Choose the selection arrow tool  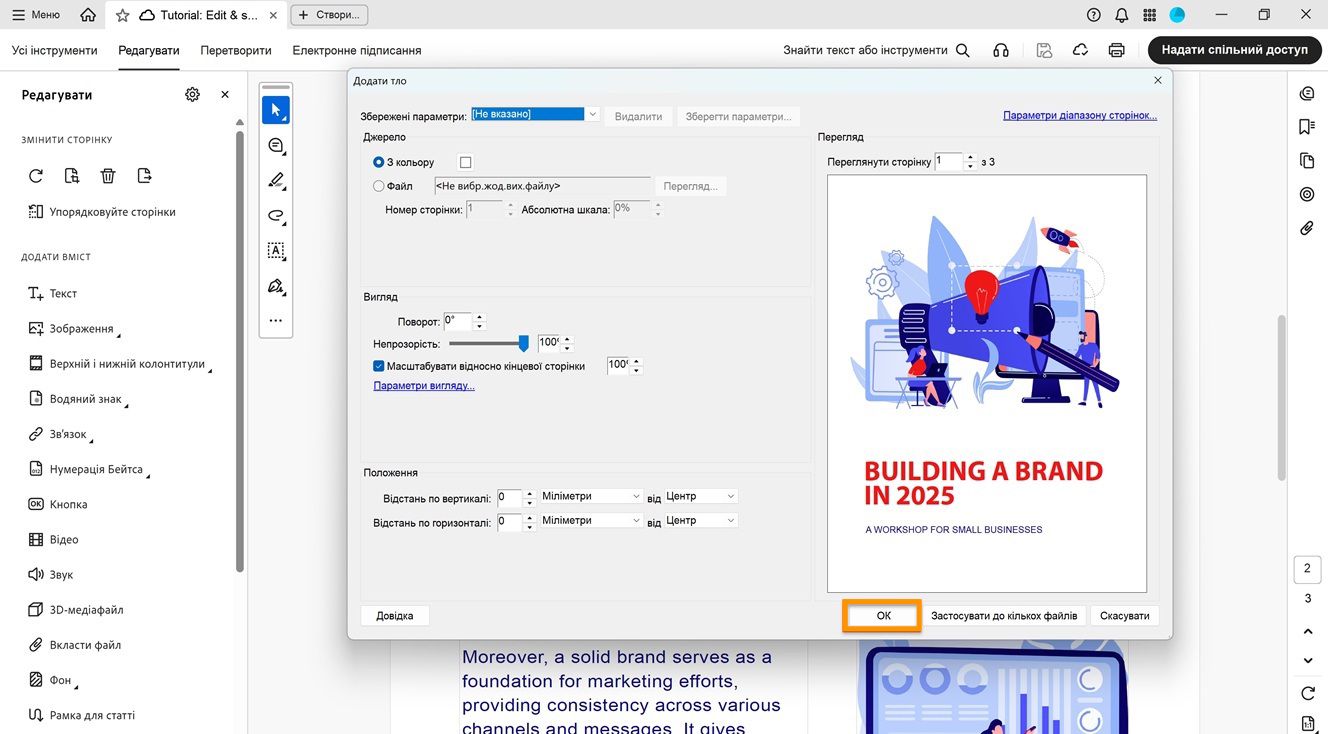(x=276, y=110)
